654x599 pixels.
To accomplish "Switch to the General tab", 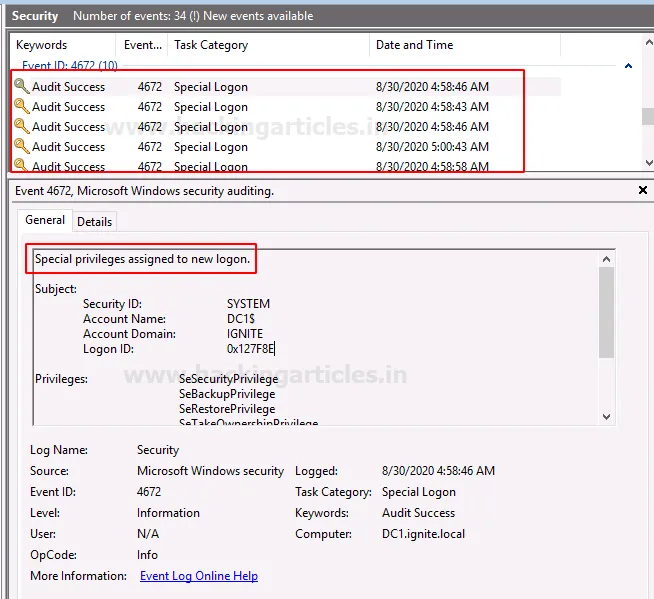I will tap(45, 220).
